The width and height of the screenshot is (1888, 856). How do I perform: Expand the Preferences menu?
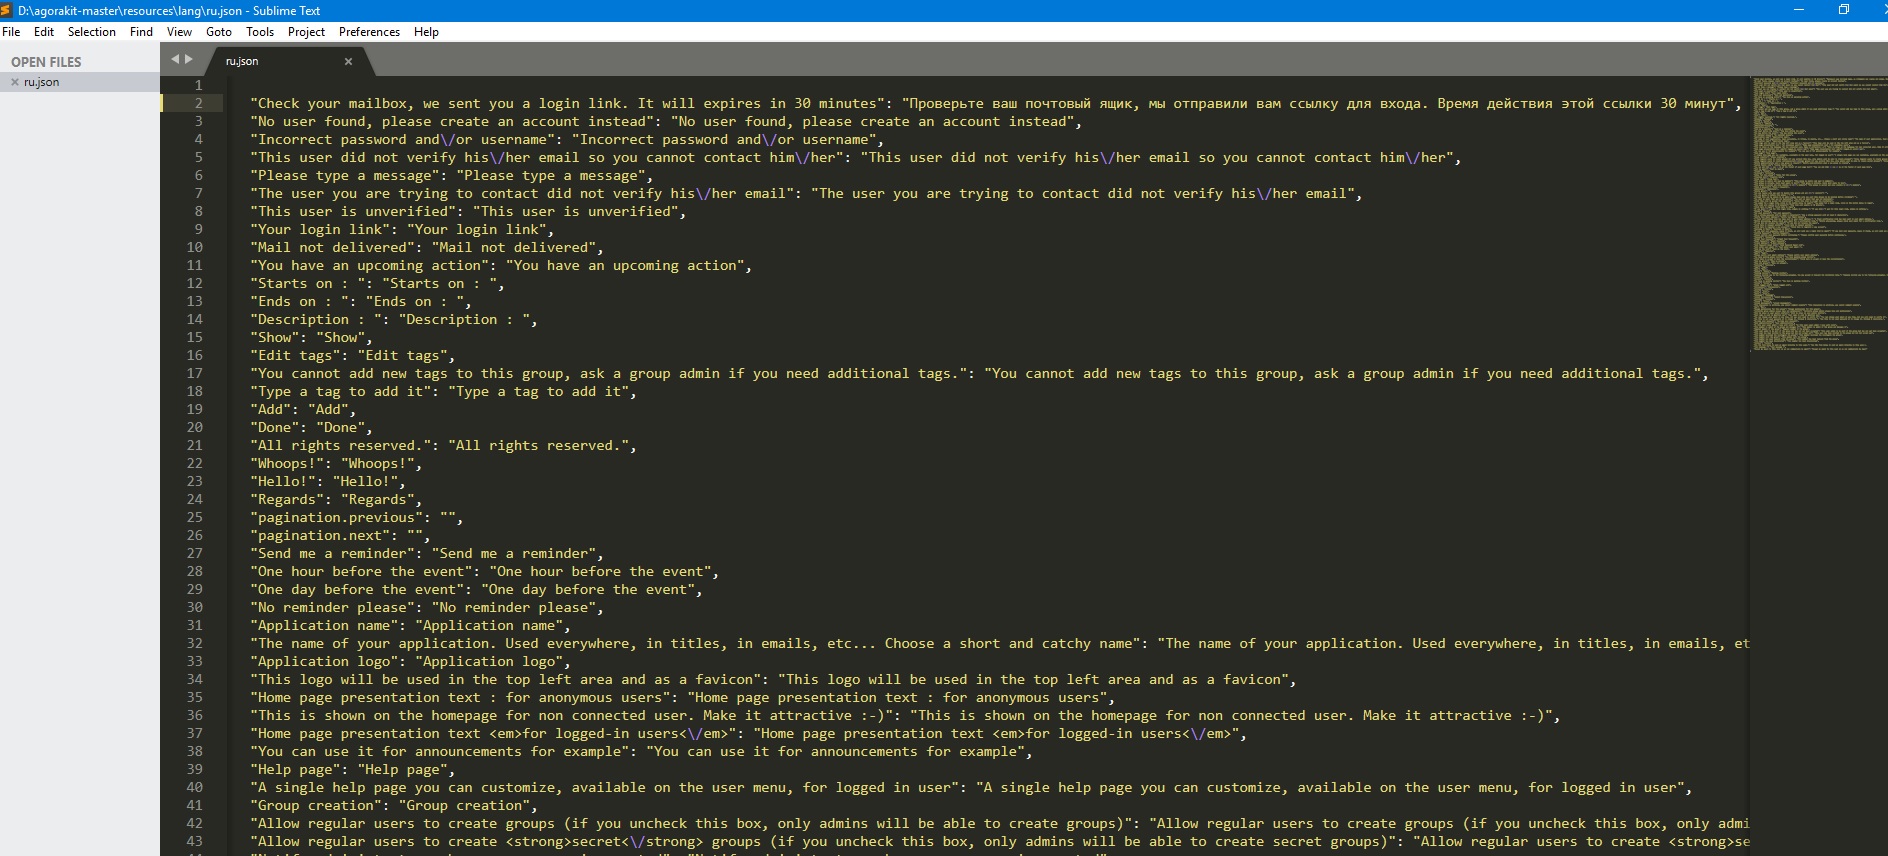click(x=369, y=32)
